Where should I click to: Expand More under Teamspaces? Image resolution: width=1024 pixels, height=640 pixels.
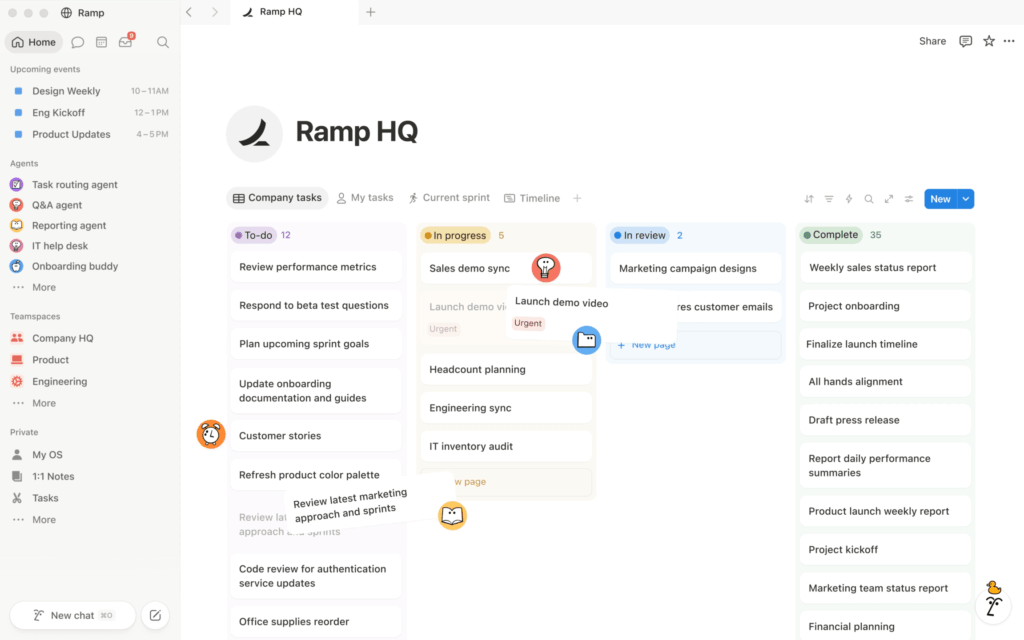click(44, 403)
